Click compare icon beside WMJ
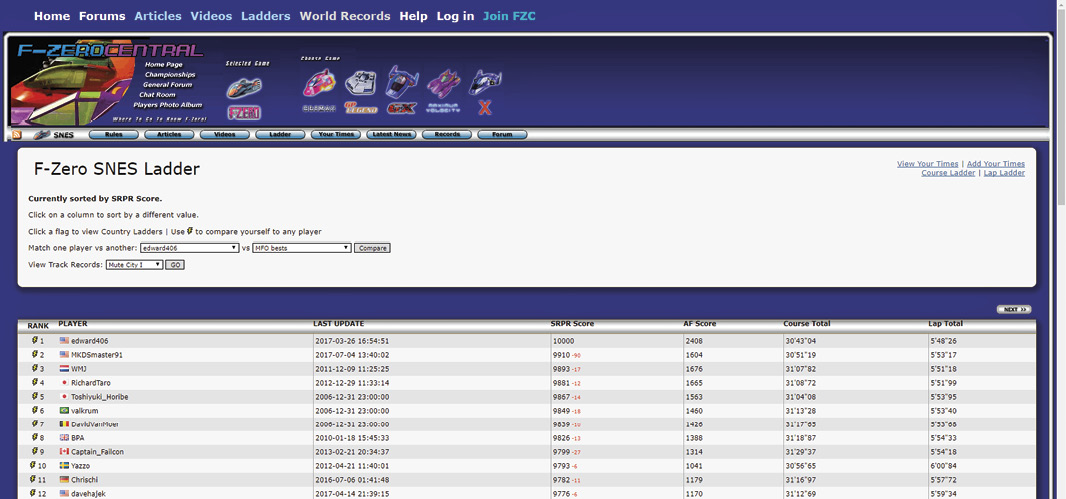Viewport: 1066px width, 499px height. (34, 368)
